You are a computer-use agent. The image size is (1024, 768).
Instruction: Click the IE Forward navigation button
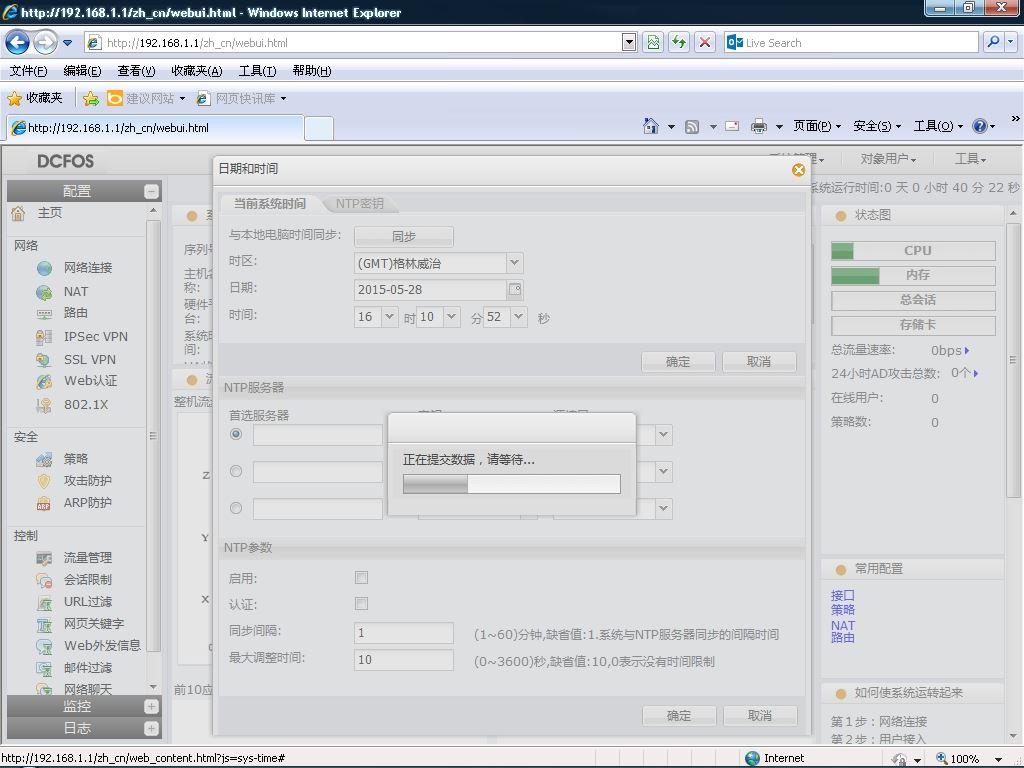pyautogui.click(x=45, y=43)
